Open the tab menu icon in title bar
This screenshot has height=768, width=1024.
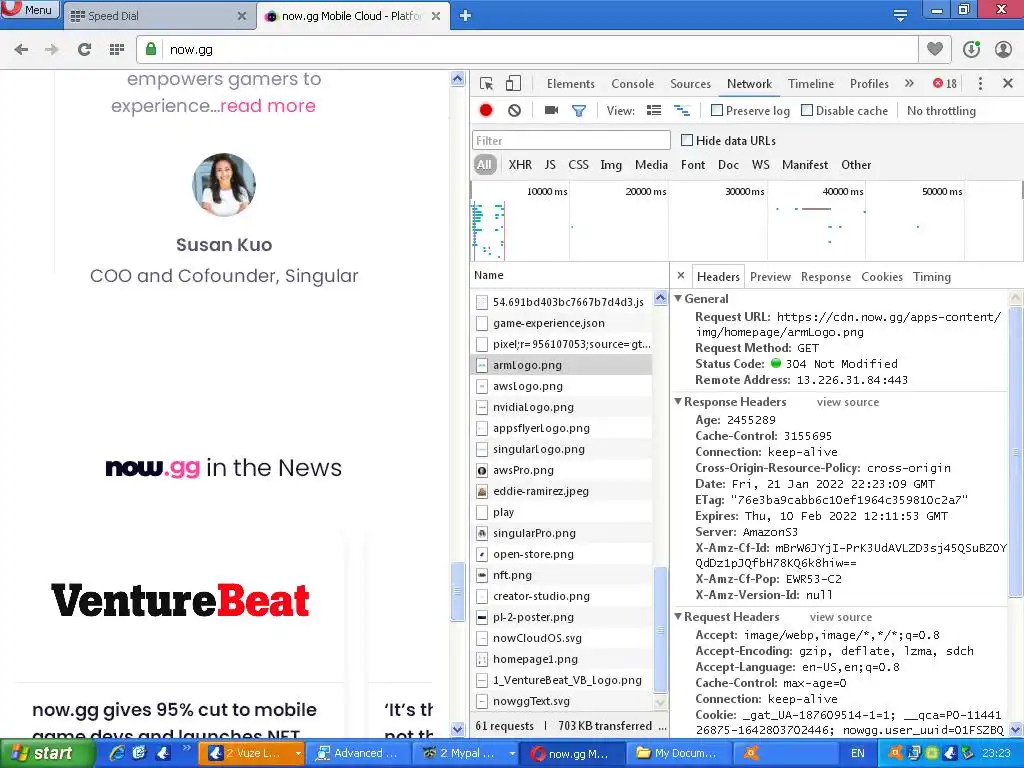pos(900,16)
